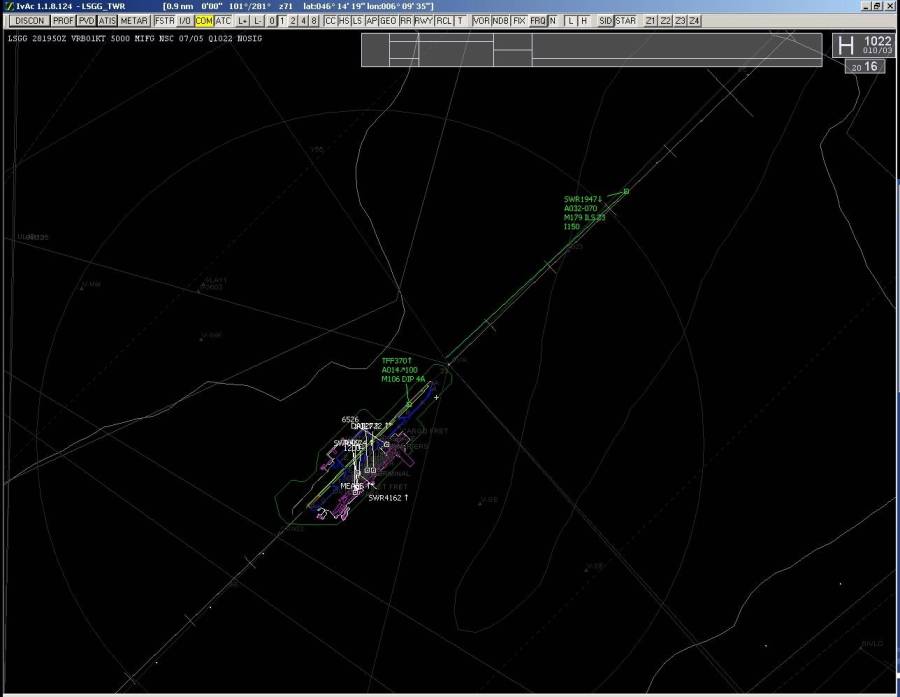Toggle the FSTR flight strip display
The height and width of the screenshot is (697, 900).
(x=164, y=21)
